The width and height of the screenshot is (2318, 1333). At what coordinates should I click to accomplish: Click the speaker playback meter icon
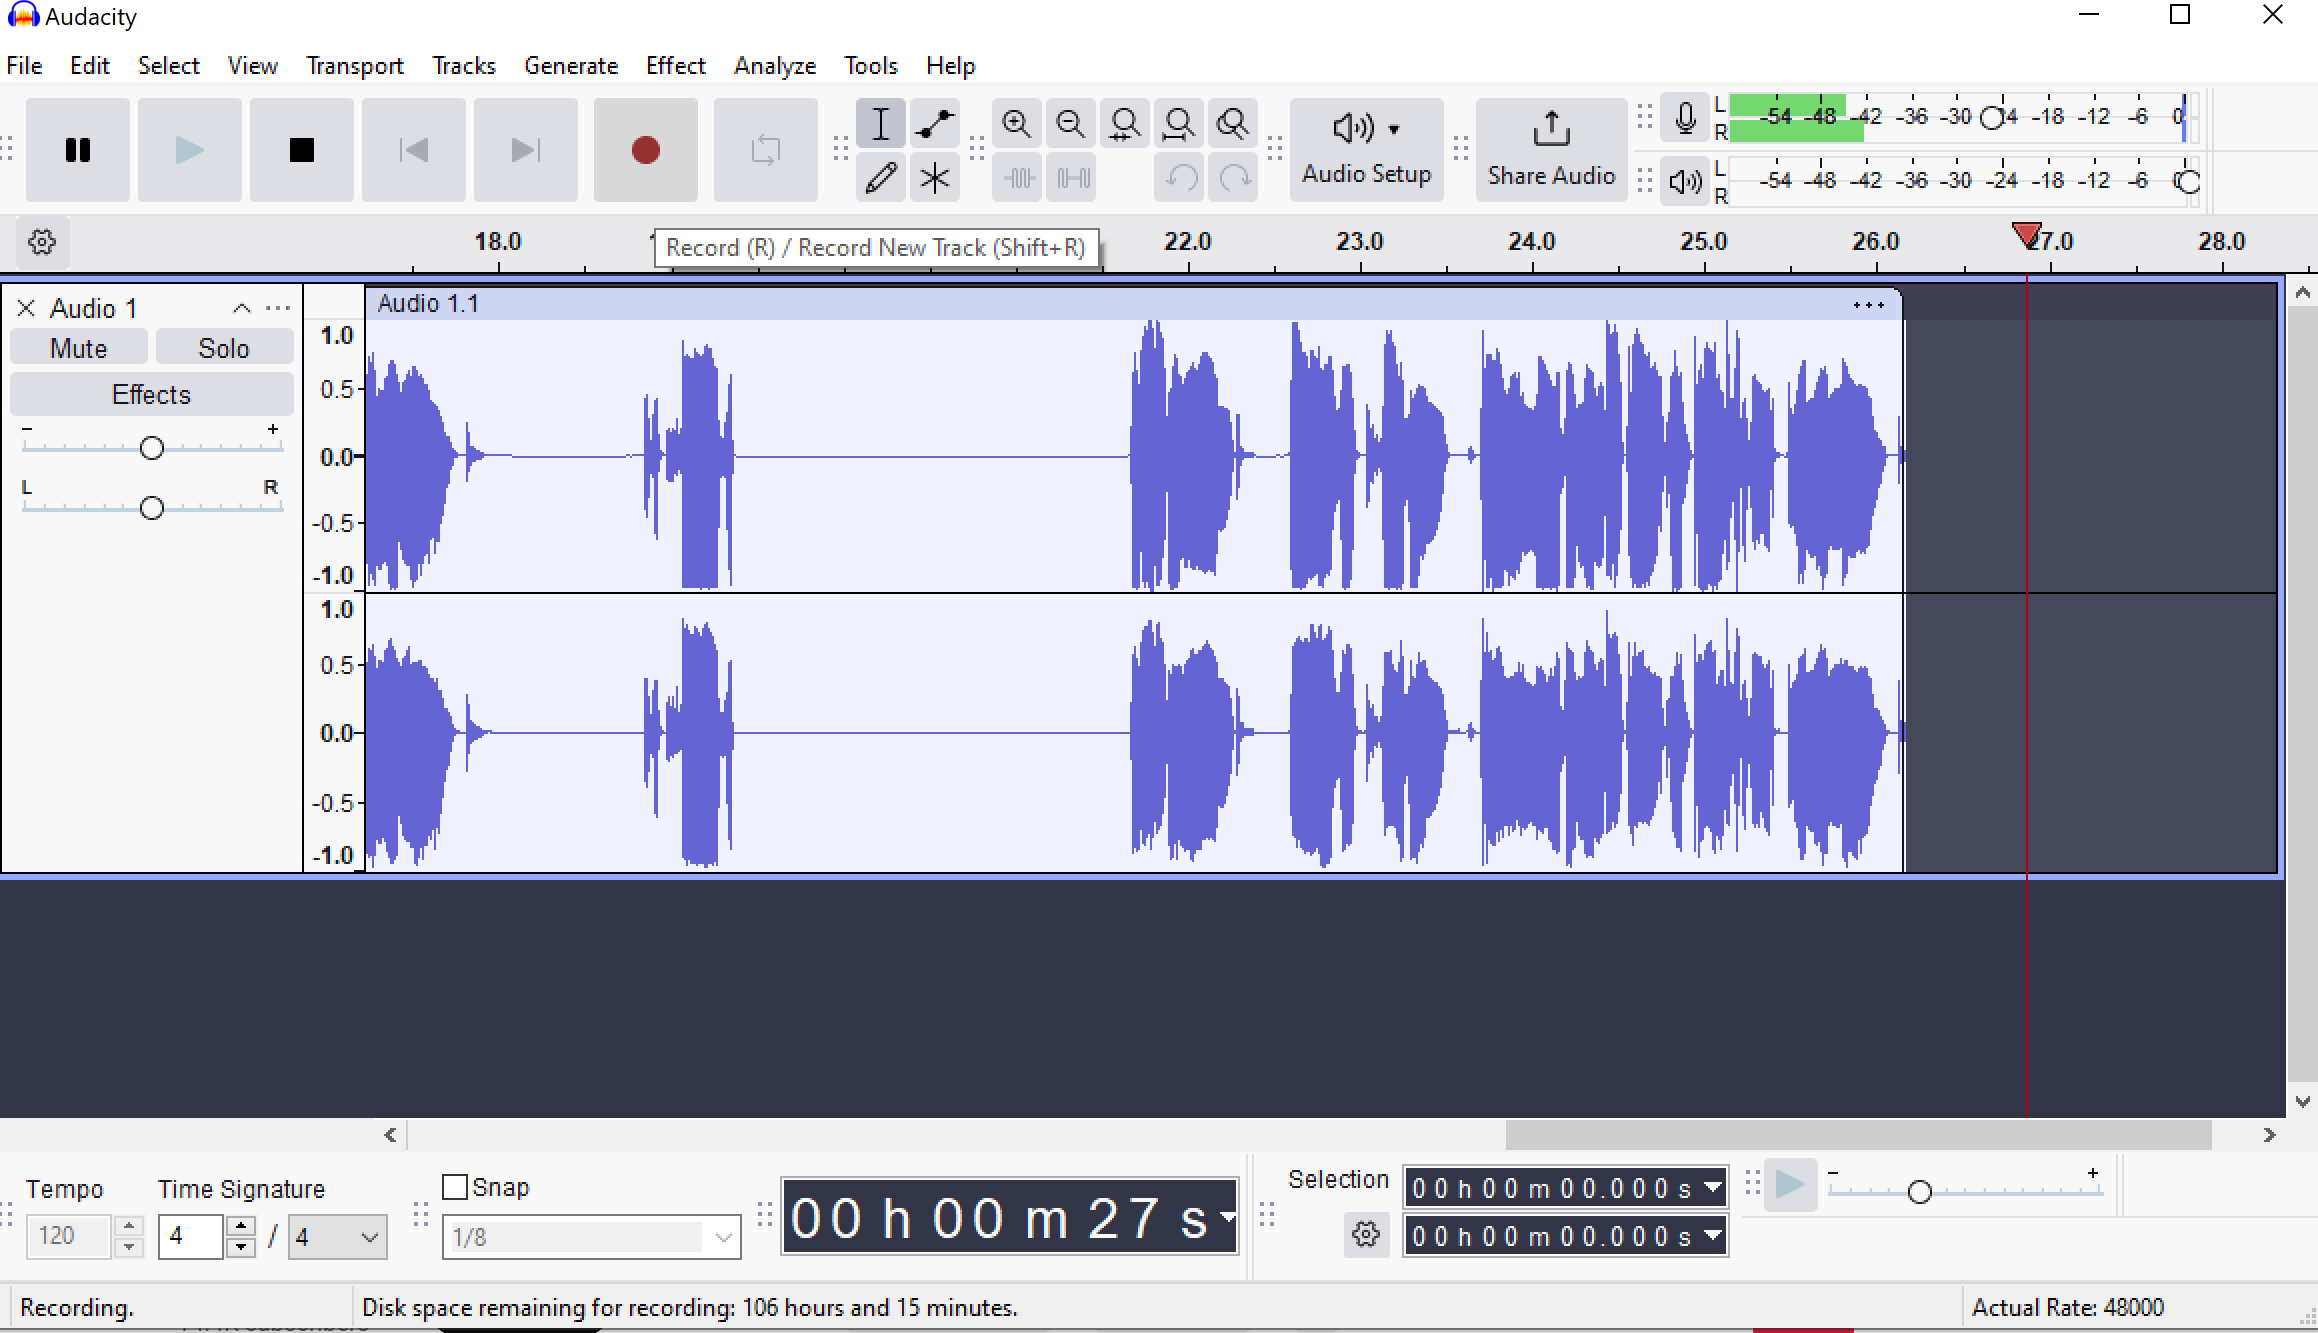[1685, 181]
